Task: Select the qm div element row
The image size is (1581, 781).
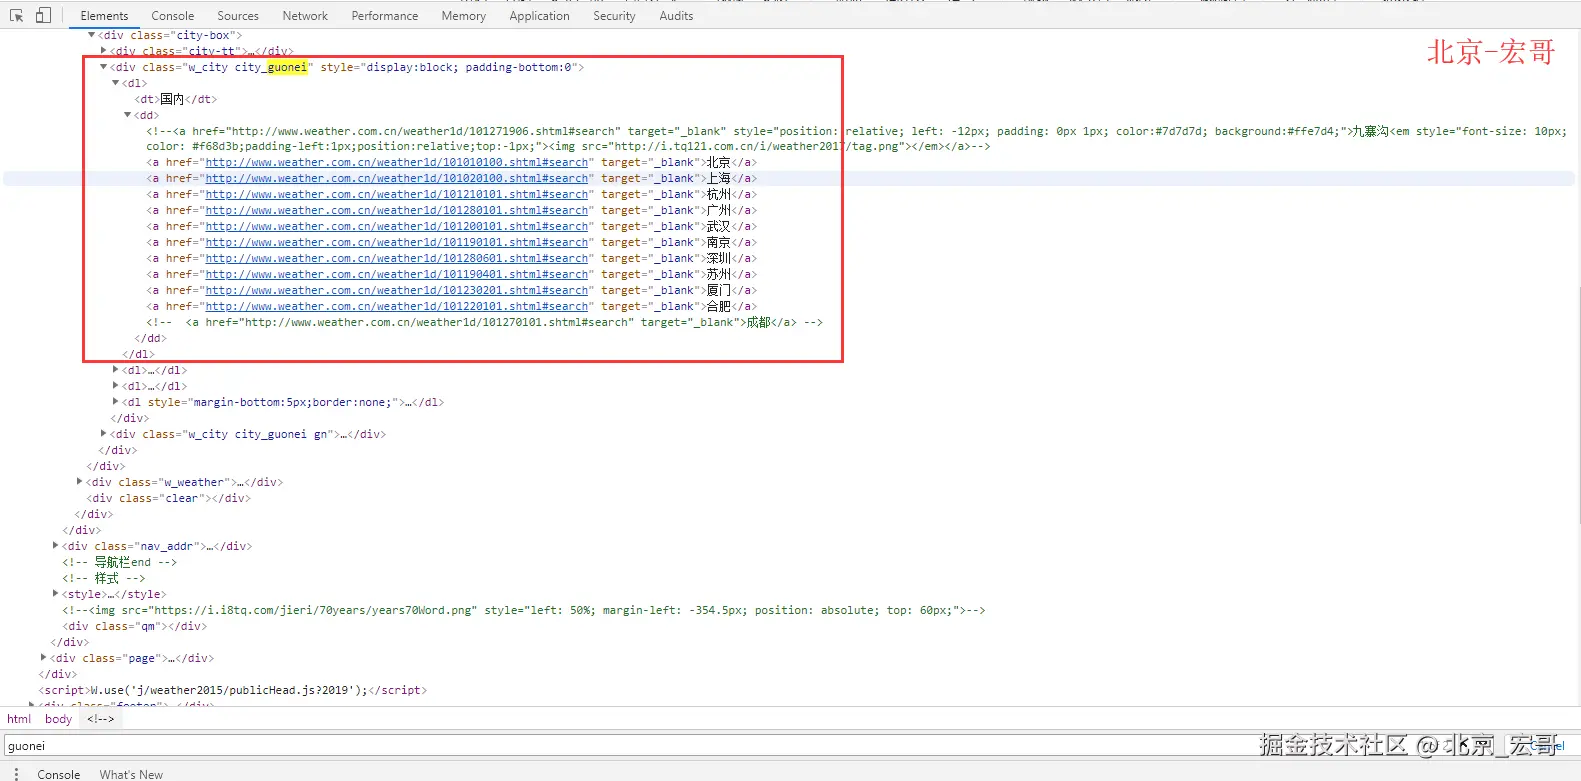Action: (x=135, y=626)
